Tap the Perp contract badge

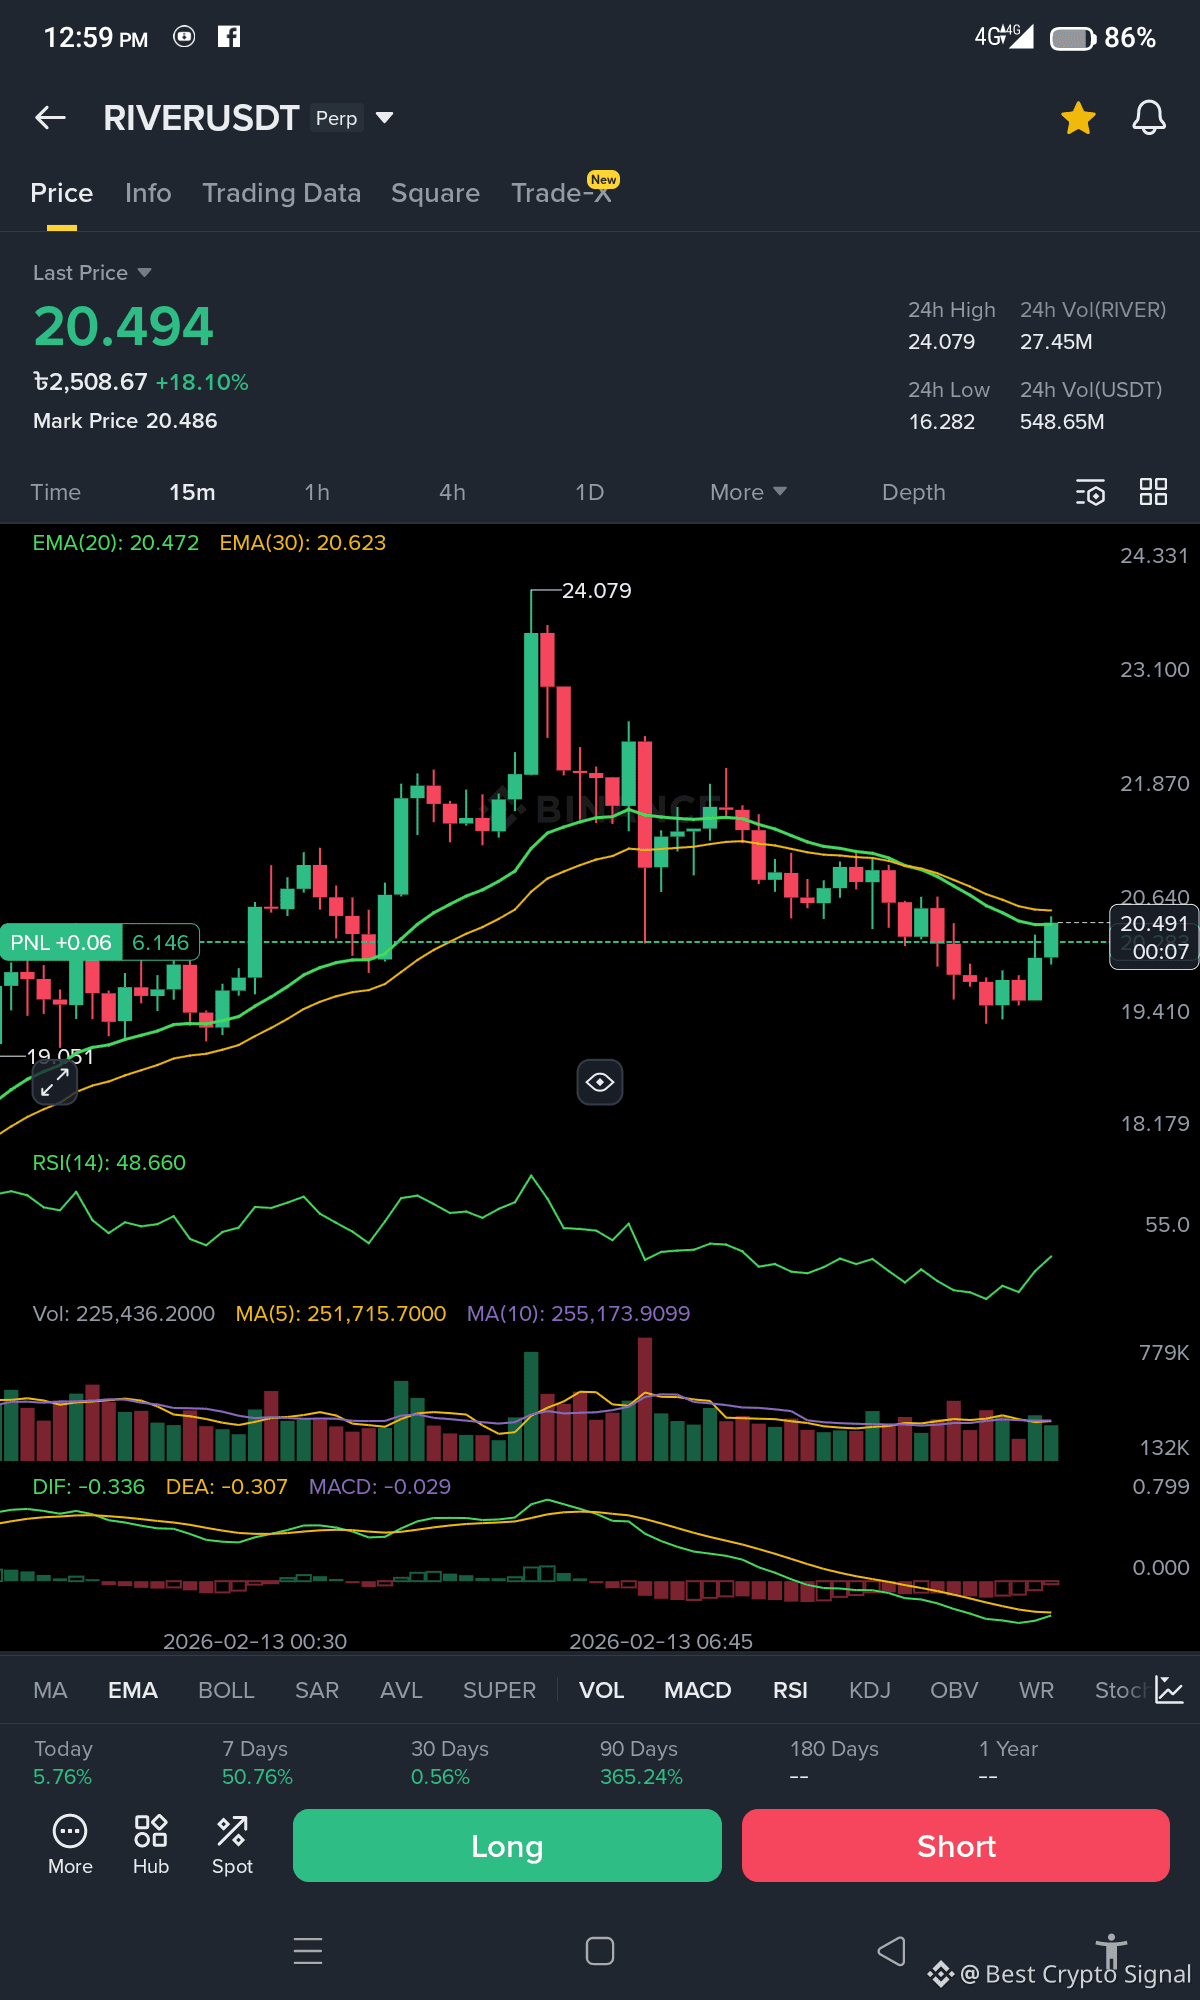coord(336,118)
